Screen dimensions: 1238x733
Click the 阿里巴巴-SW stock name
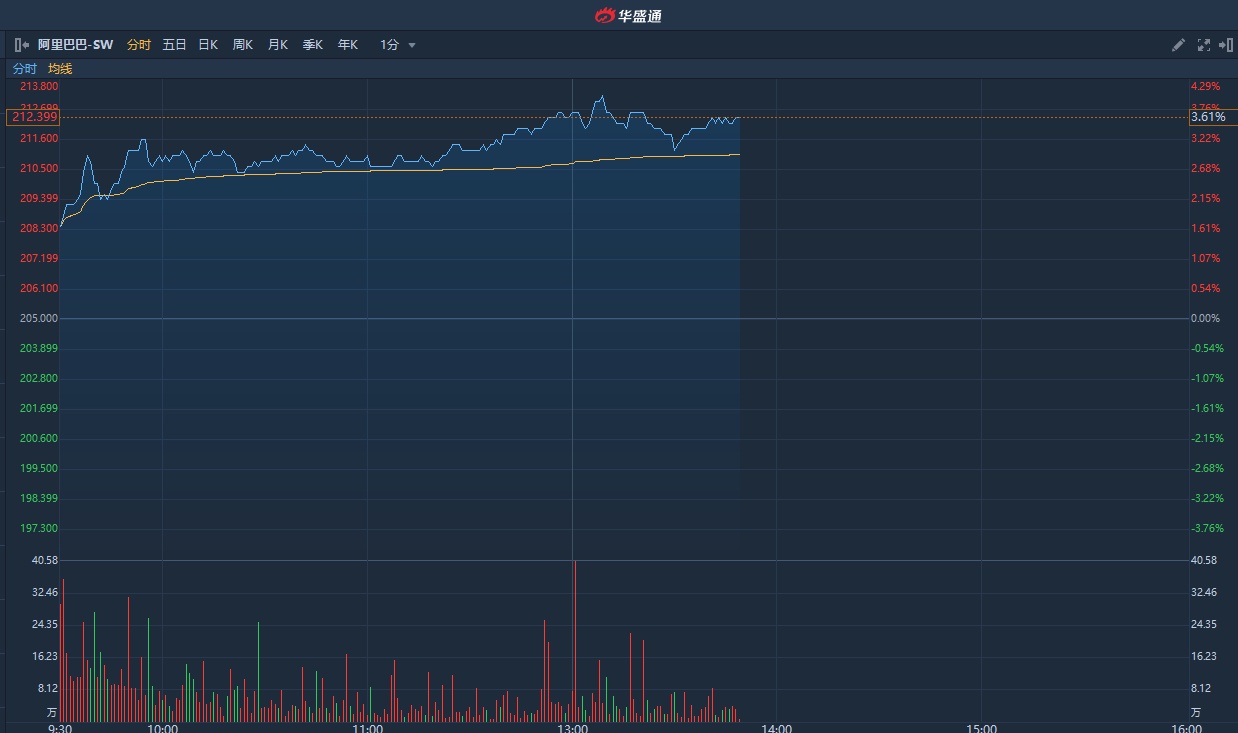pyautogui.click(x=76, y=45)
